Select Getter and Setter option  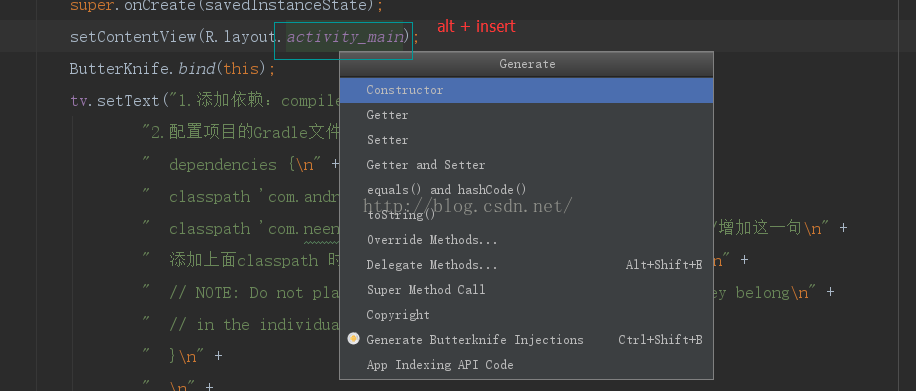tap(526, 165)
